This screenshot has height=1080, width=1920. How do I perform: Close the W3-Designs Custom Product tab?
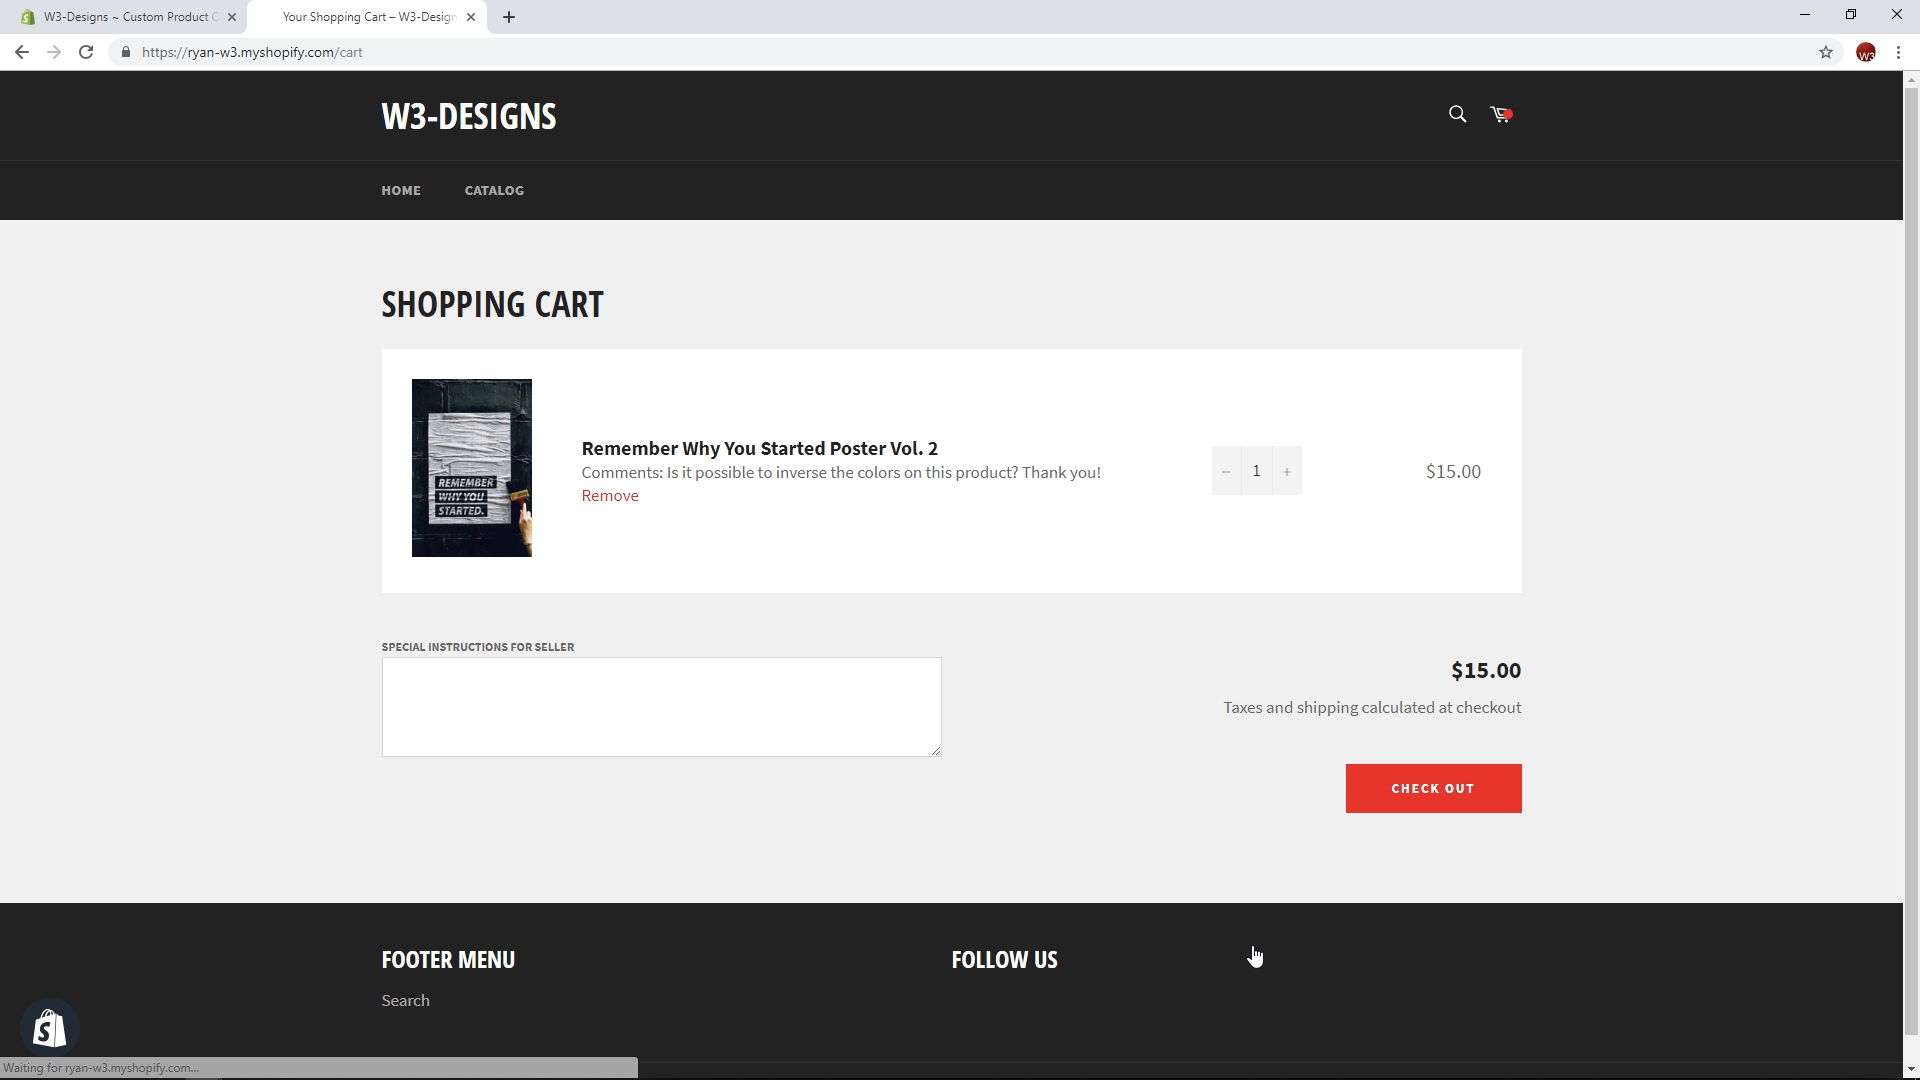(232, 17)
